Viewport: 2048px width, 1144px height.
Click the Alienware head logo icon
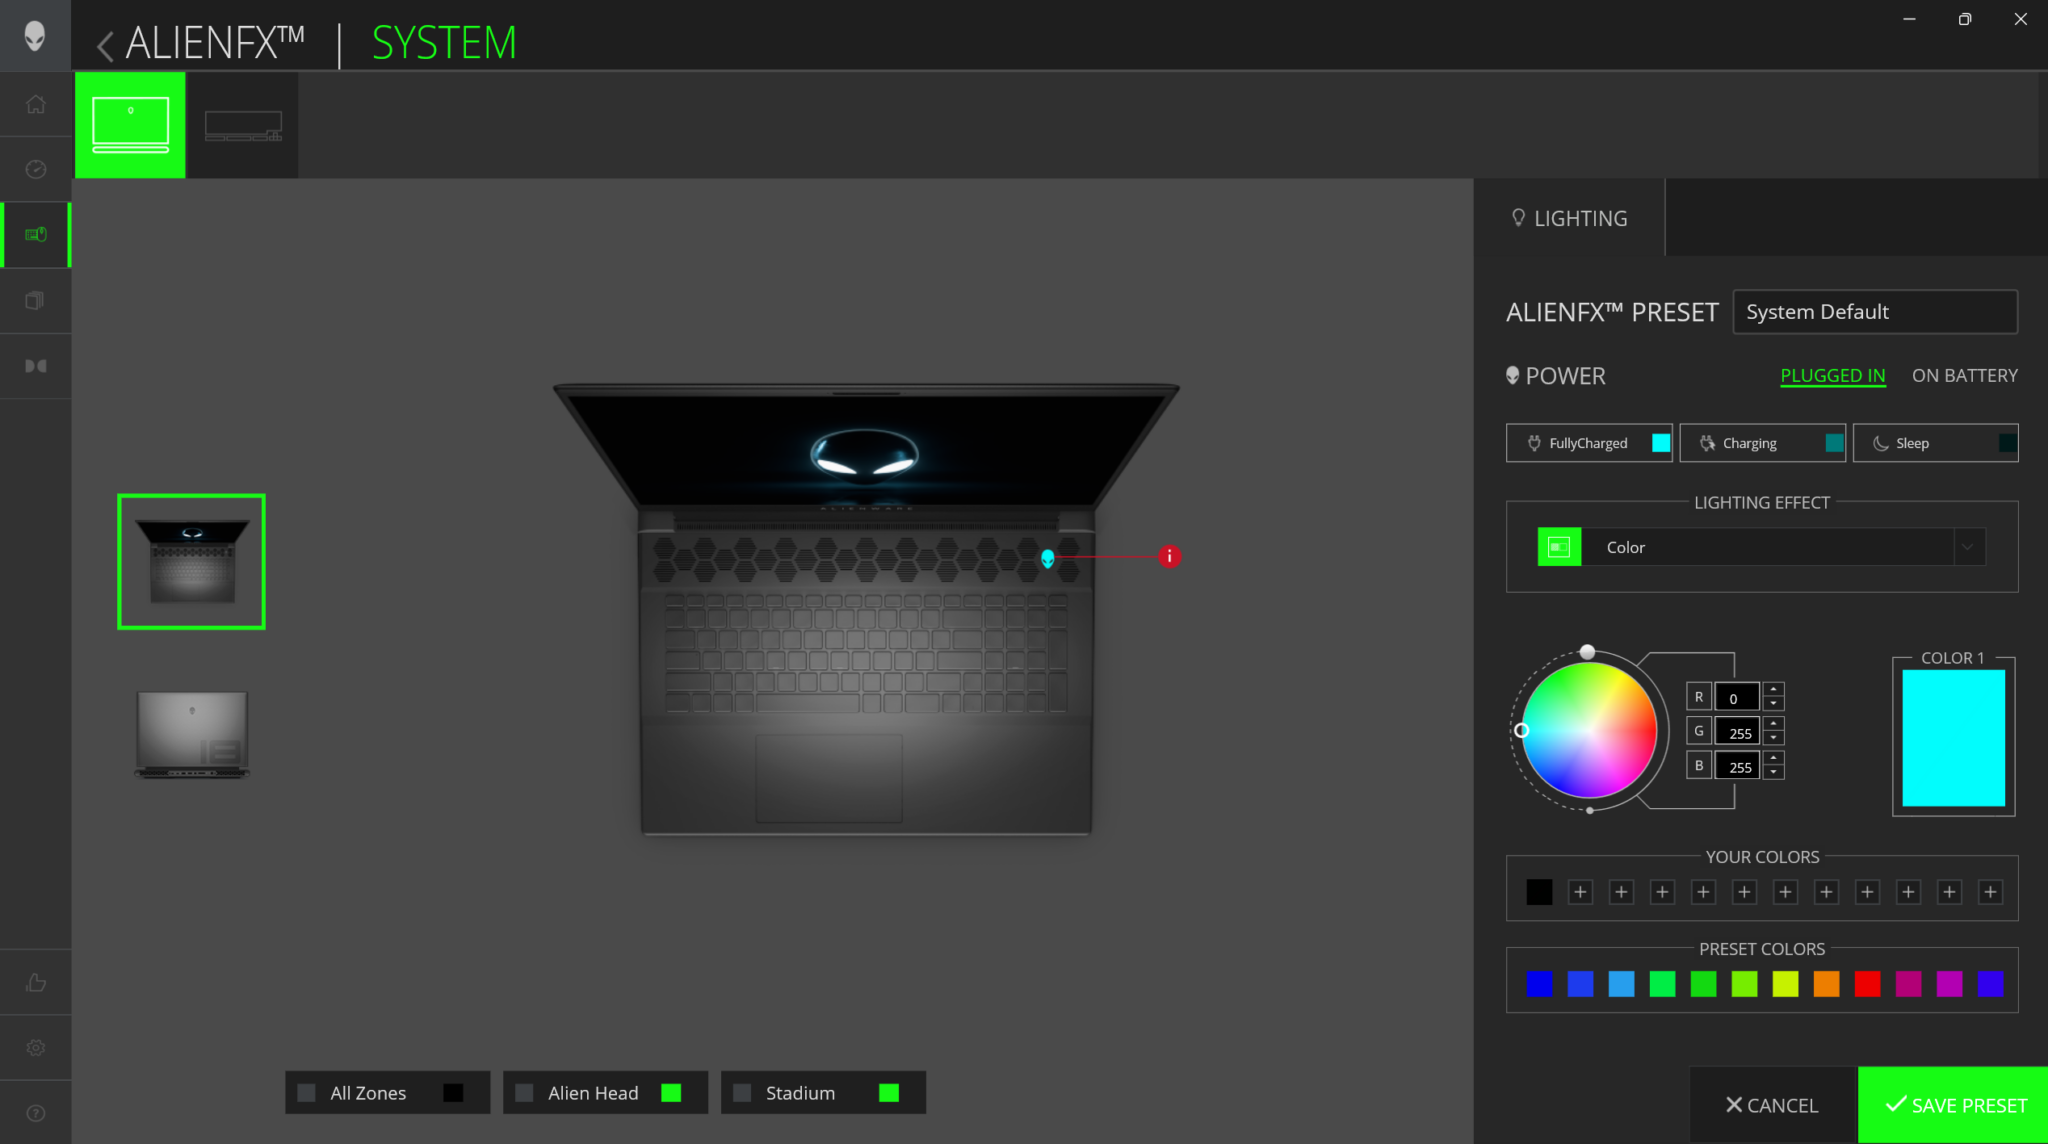click(35, 35)
